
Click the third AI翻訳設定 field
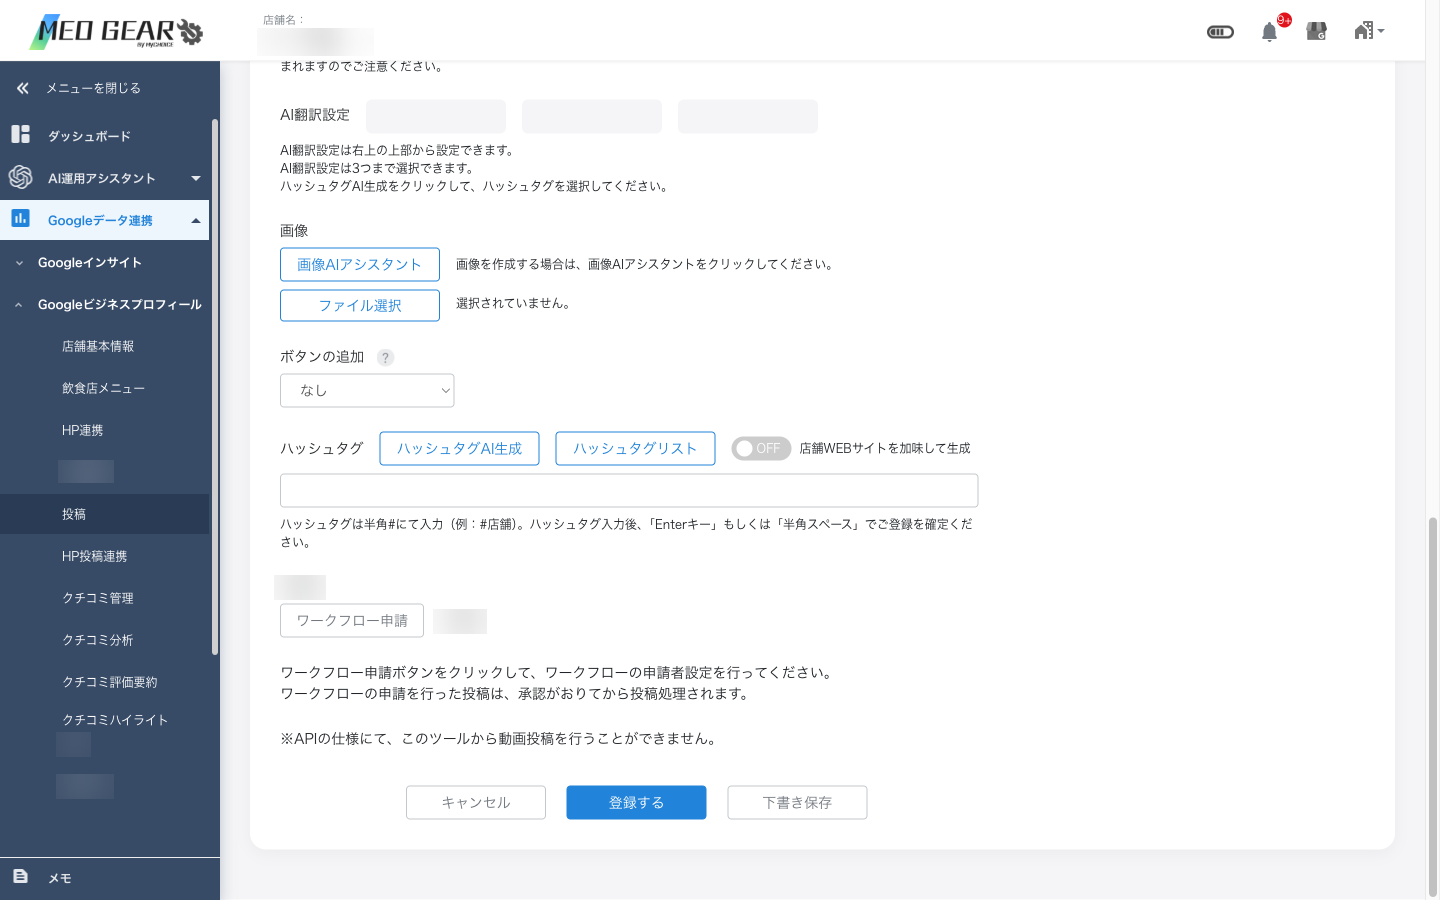[748, 116]
